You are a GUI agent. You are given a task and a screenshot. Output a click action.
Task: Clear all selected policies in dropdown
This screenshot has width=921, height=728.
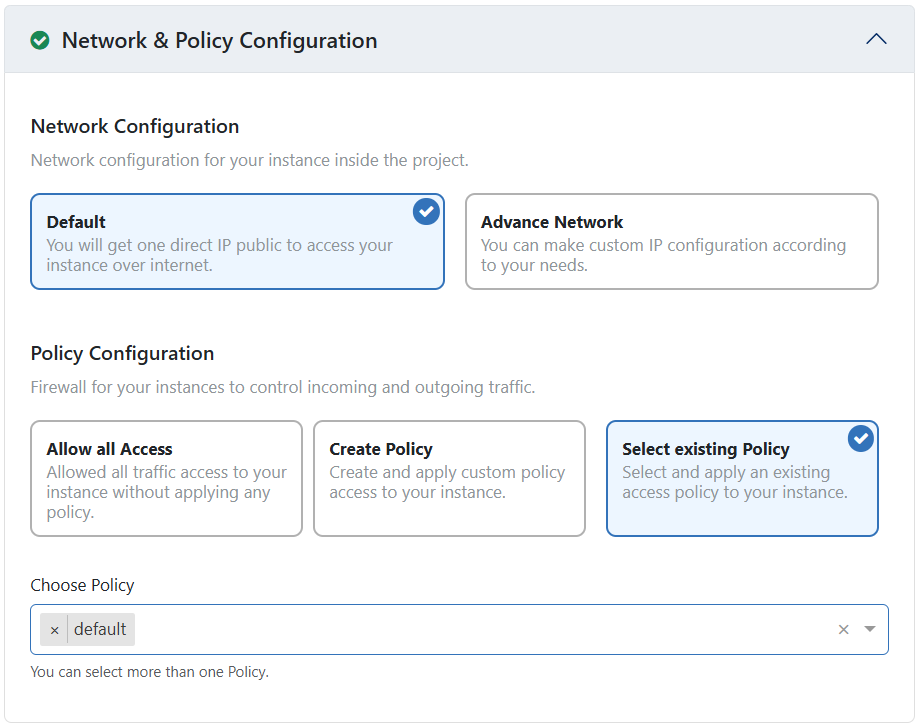[843, 630]
